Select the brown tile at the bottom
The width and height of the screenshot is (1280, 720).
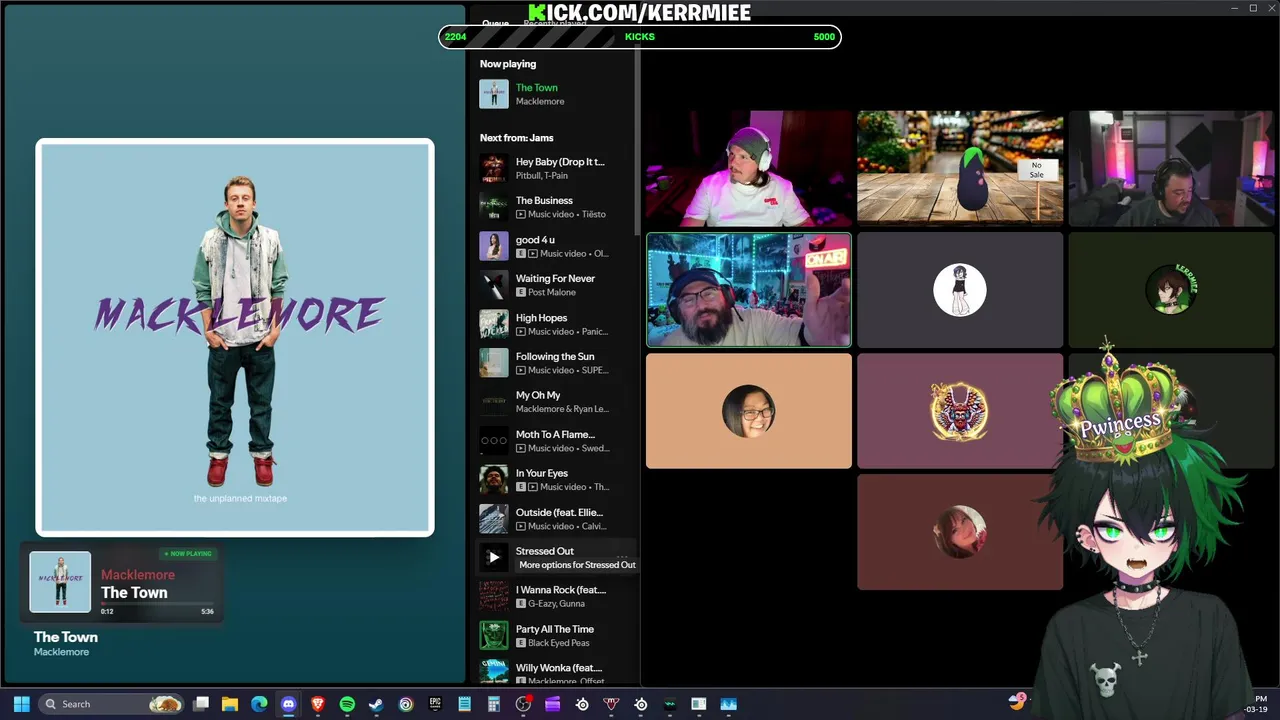pos(960,532)
